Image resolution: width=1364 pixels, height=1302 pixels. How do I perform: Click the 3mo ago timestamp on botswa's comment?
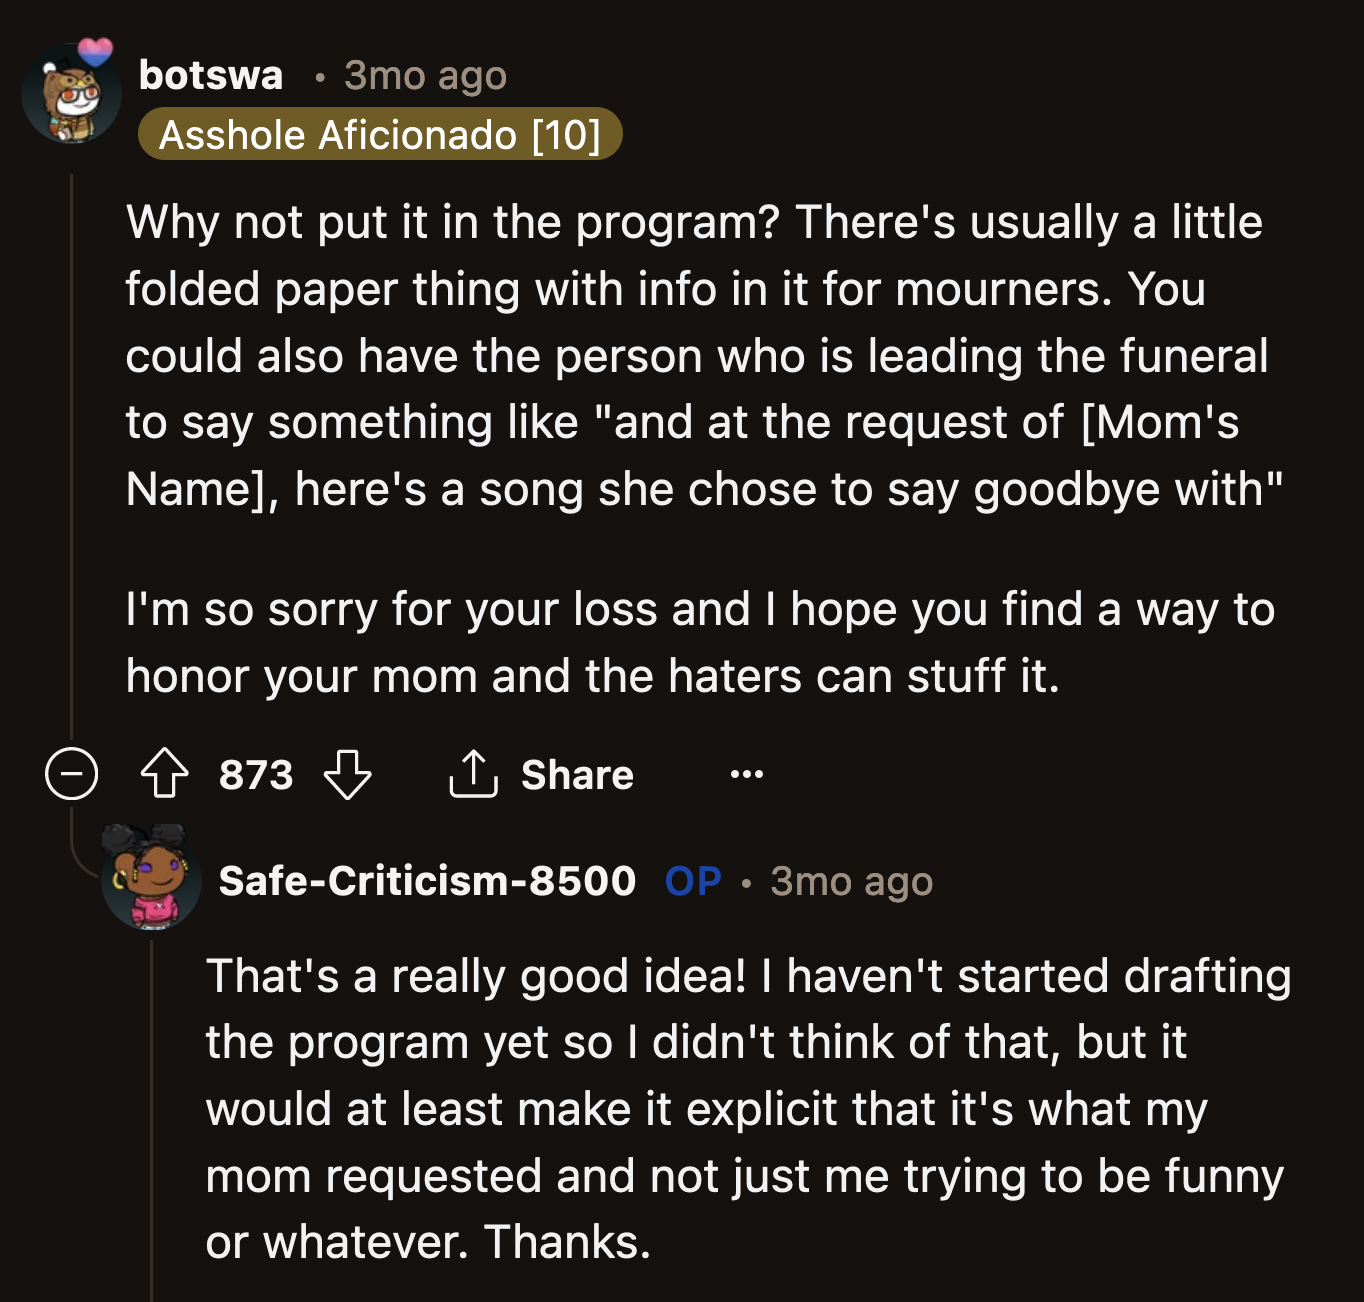424,75
